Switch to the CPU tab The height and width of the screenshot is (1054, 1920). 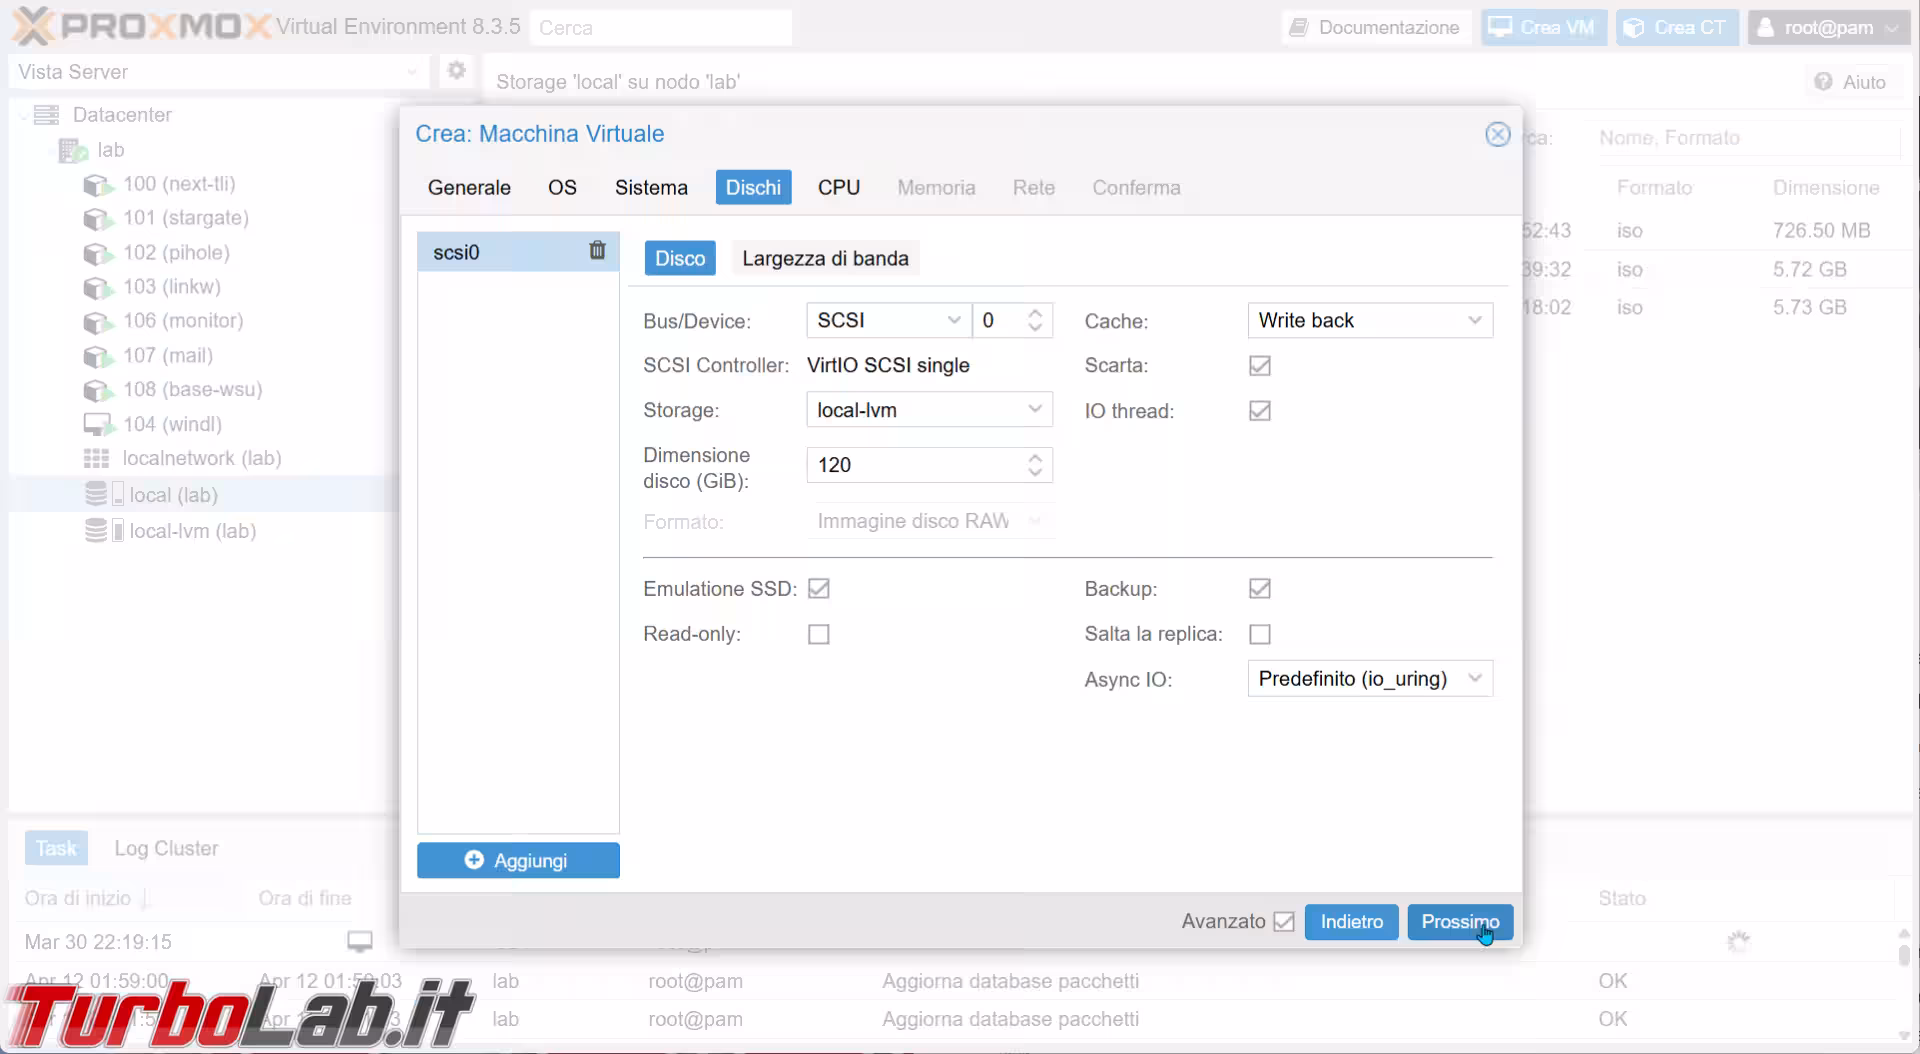(x=838, y=188)
